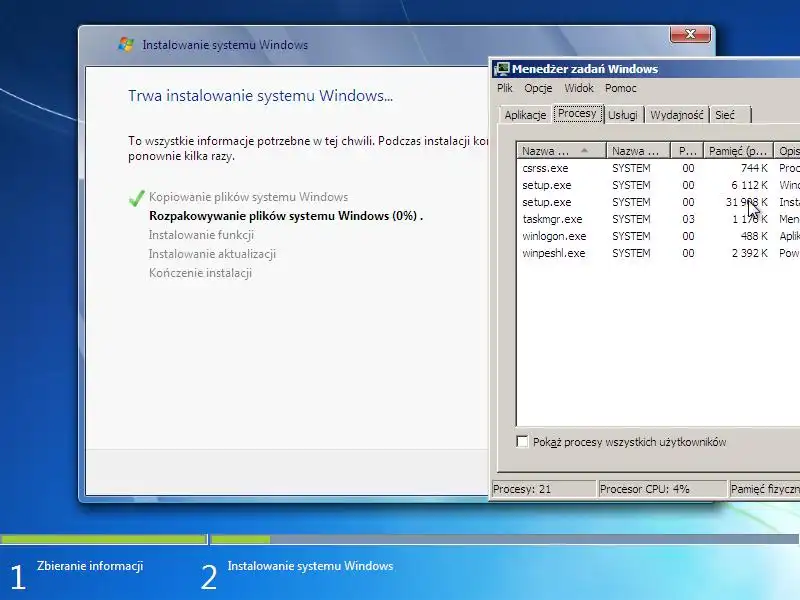Switch to the Aplikacje tab
800x600 pixels.
[x=525, y=115]
